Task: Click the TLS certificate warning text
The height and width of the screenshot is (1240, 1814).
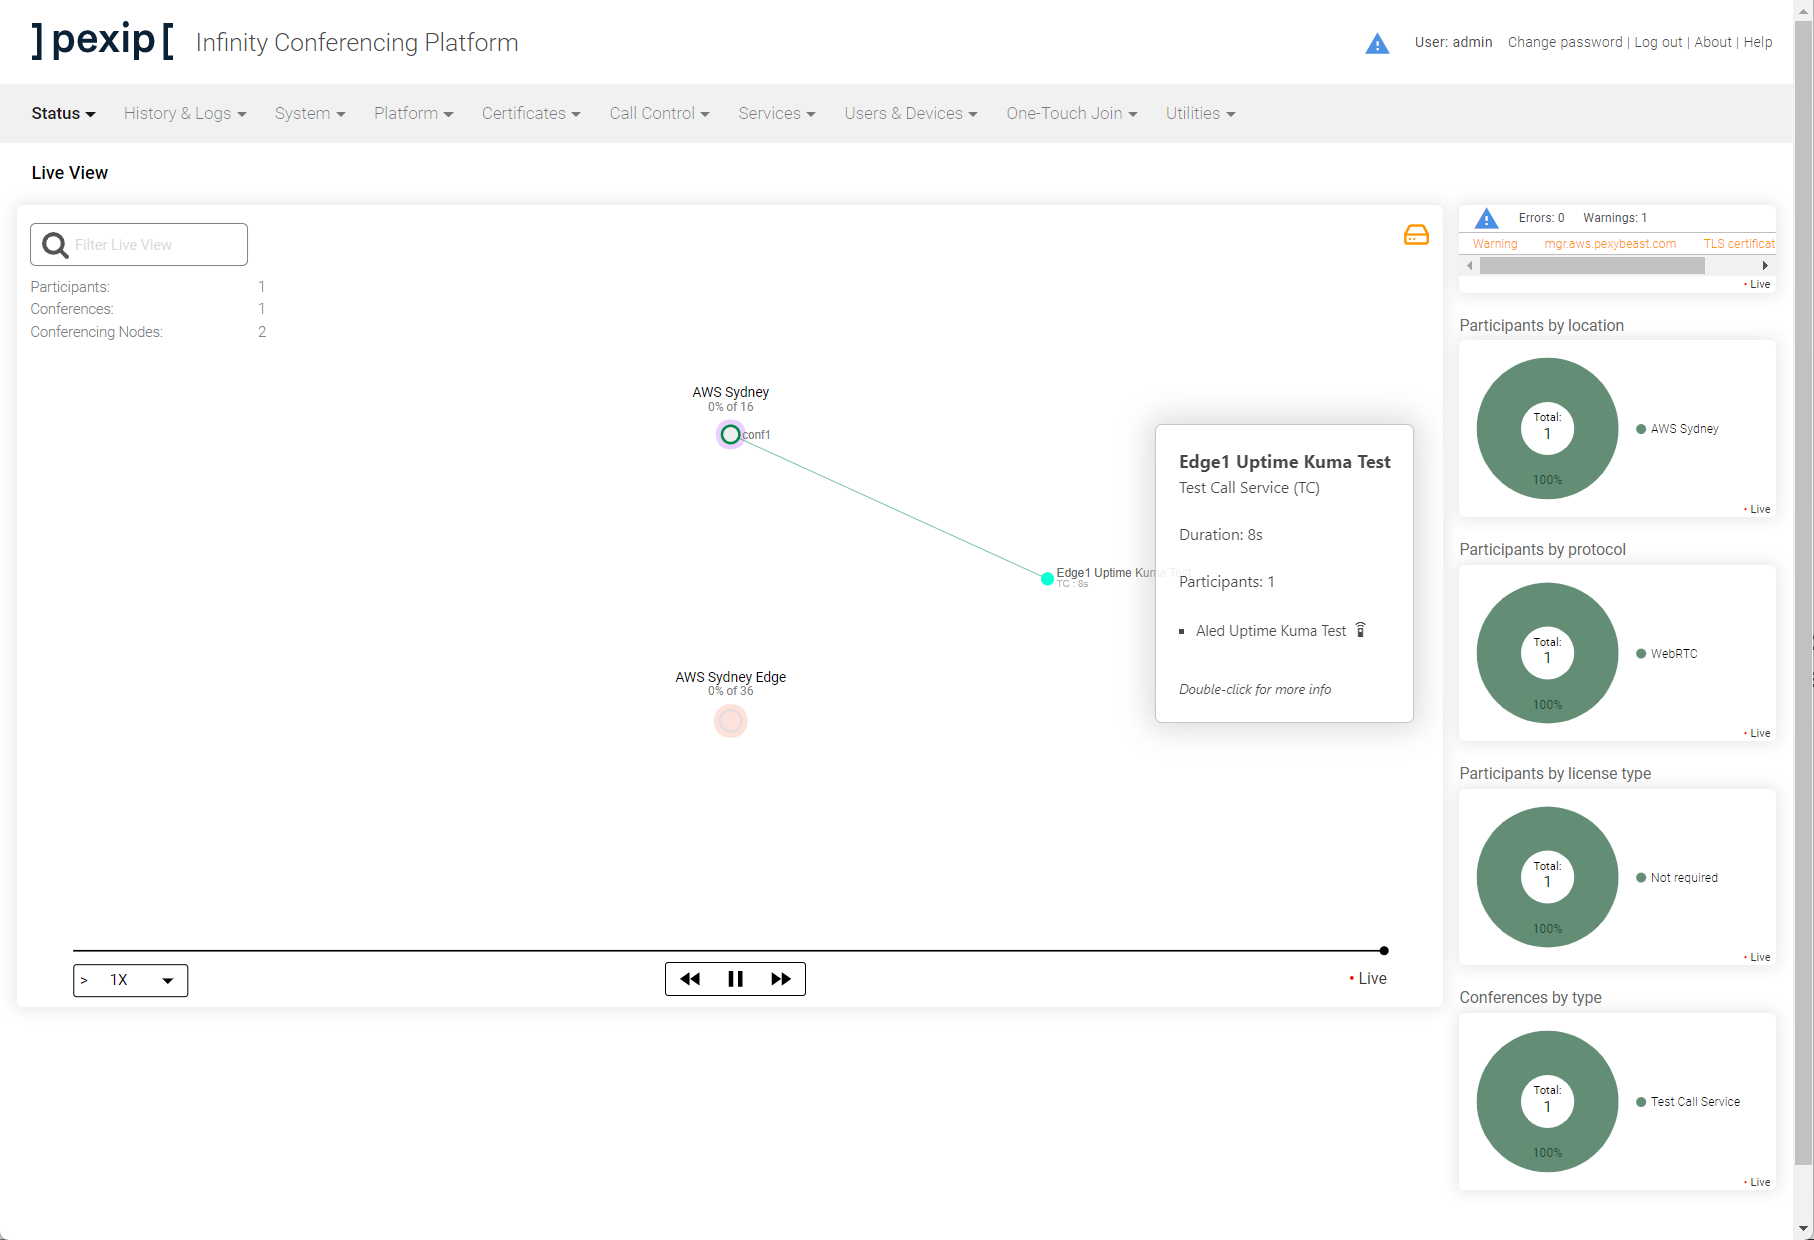Action: 1739,244
